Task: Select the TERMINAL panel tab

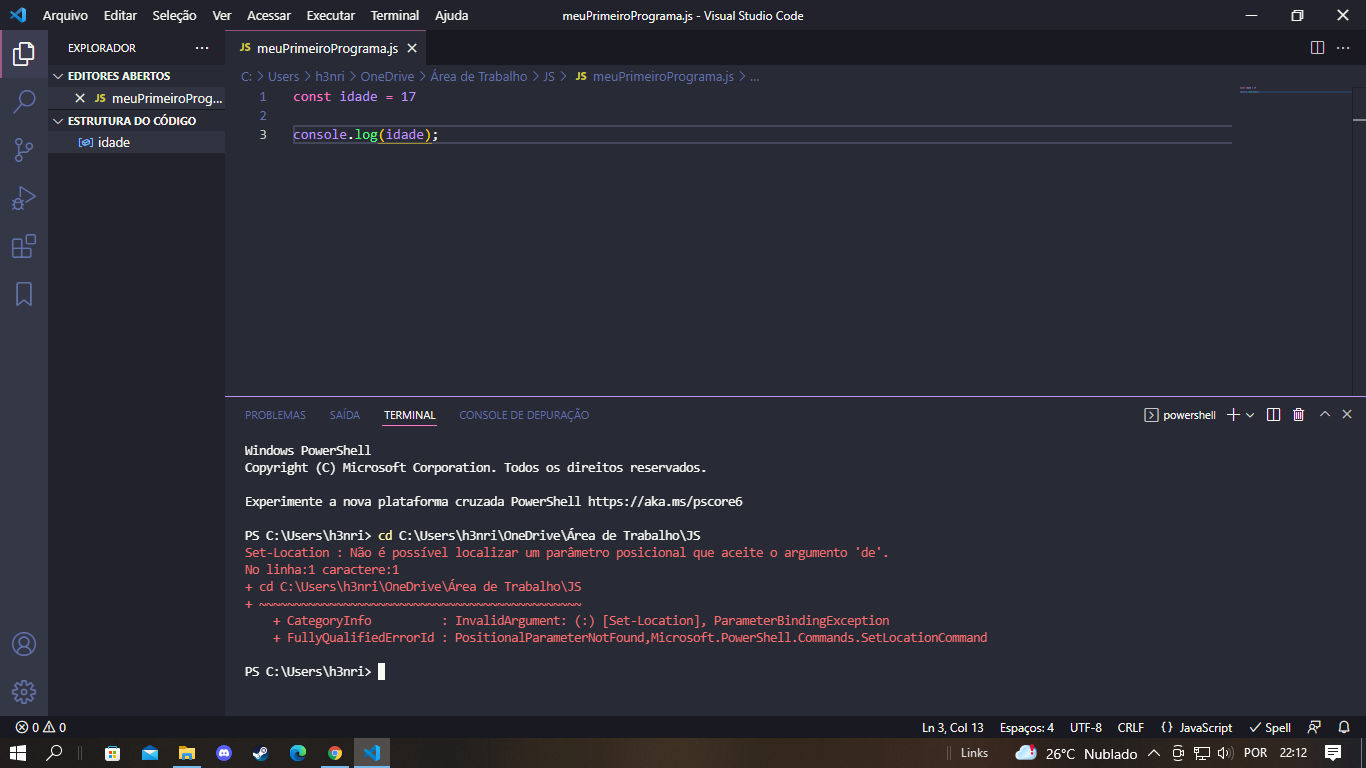Action: (x=410, y=415)
